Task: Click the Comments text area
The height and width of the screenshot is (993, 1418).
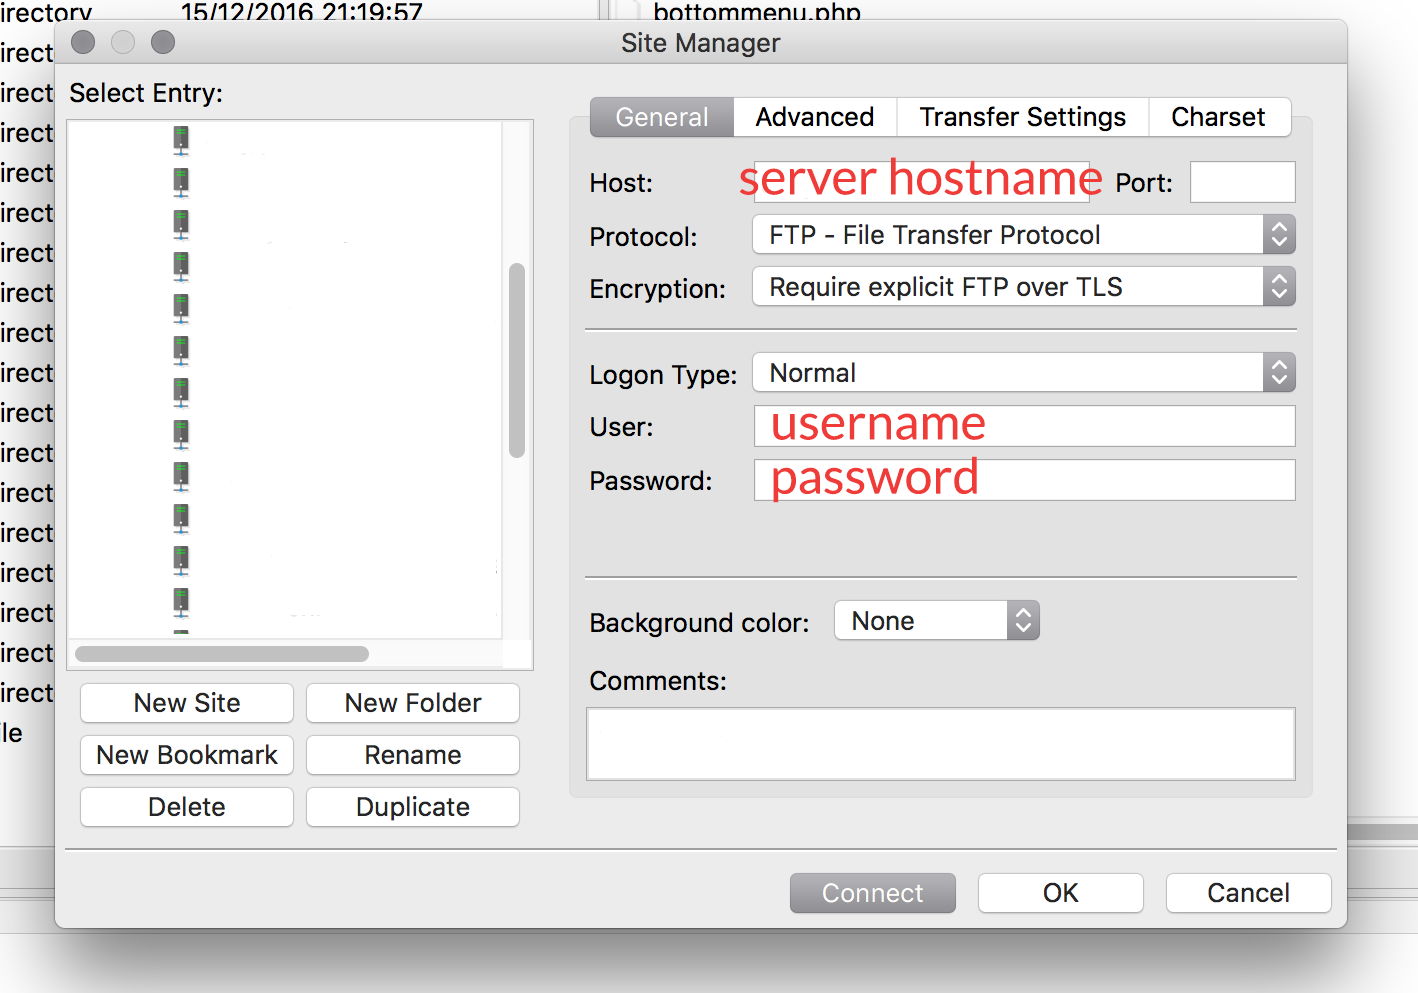Action: [x=940, y=744]
